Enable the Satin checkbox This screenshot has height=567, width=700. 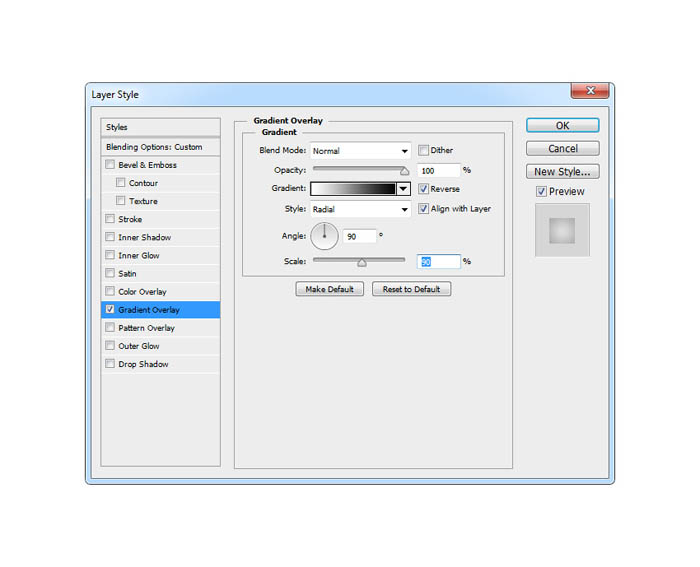110,273
